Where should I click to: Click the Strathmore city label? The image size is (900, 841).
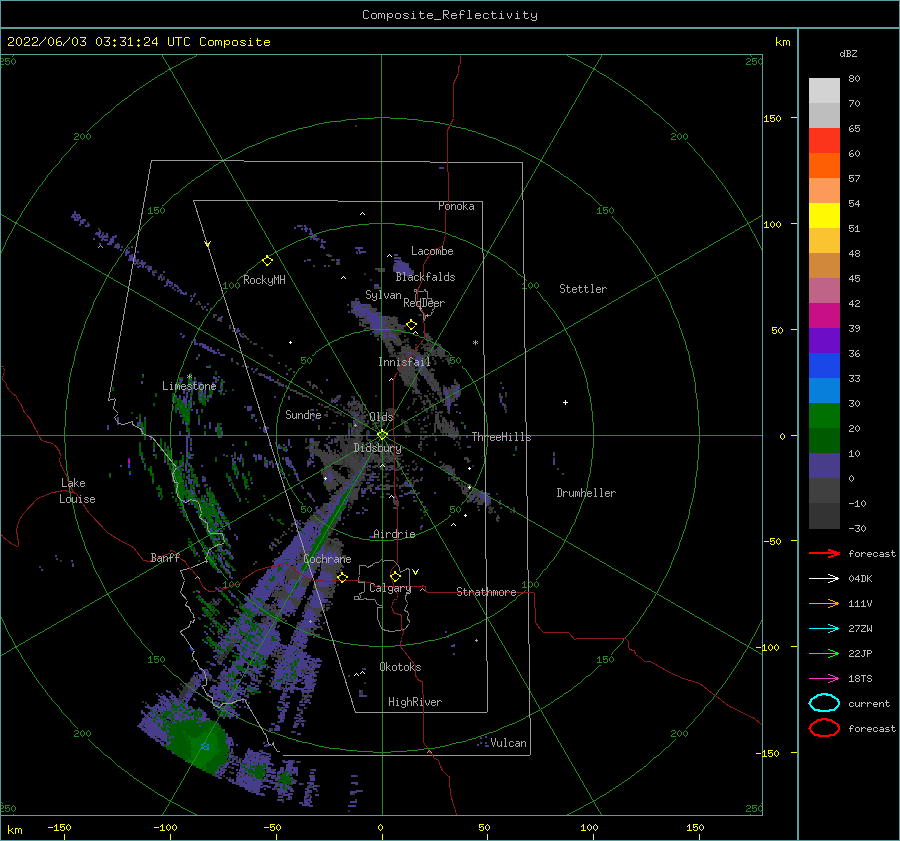486,592
